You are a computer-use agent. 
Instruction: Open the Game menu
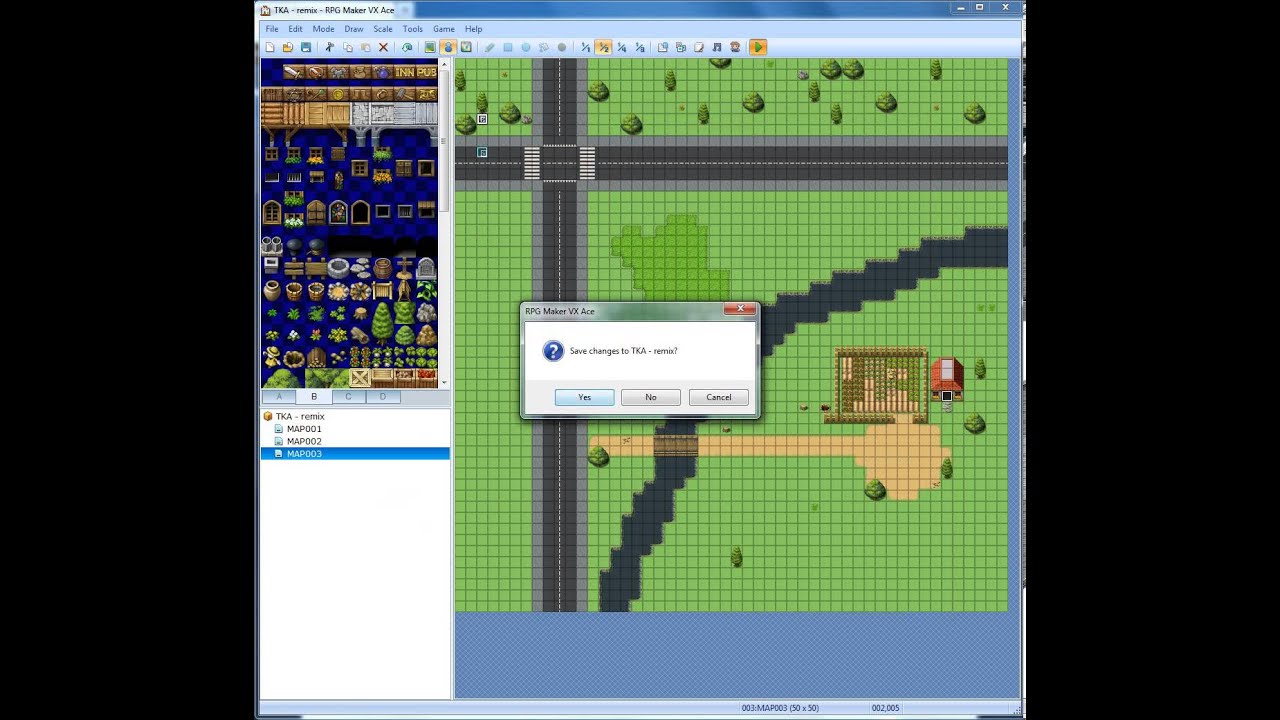(x=444, y=29)
